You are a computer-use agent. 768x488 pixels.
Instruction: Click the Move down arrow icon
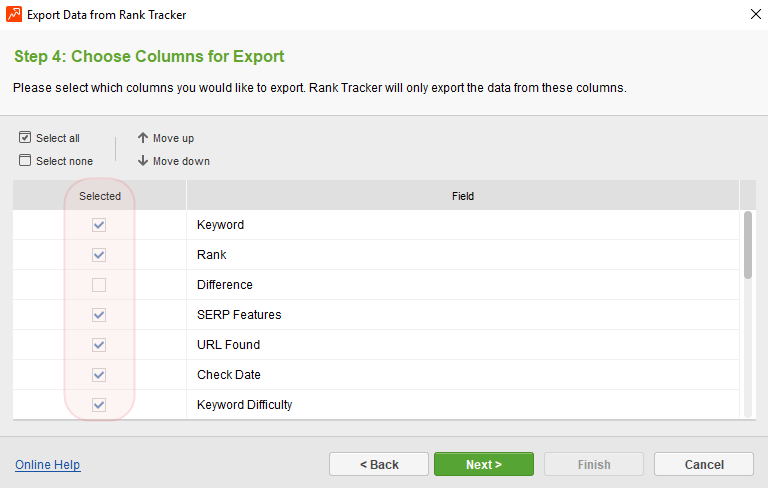tap(143, 161)
